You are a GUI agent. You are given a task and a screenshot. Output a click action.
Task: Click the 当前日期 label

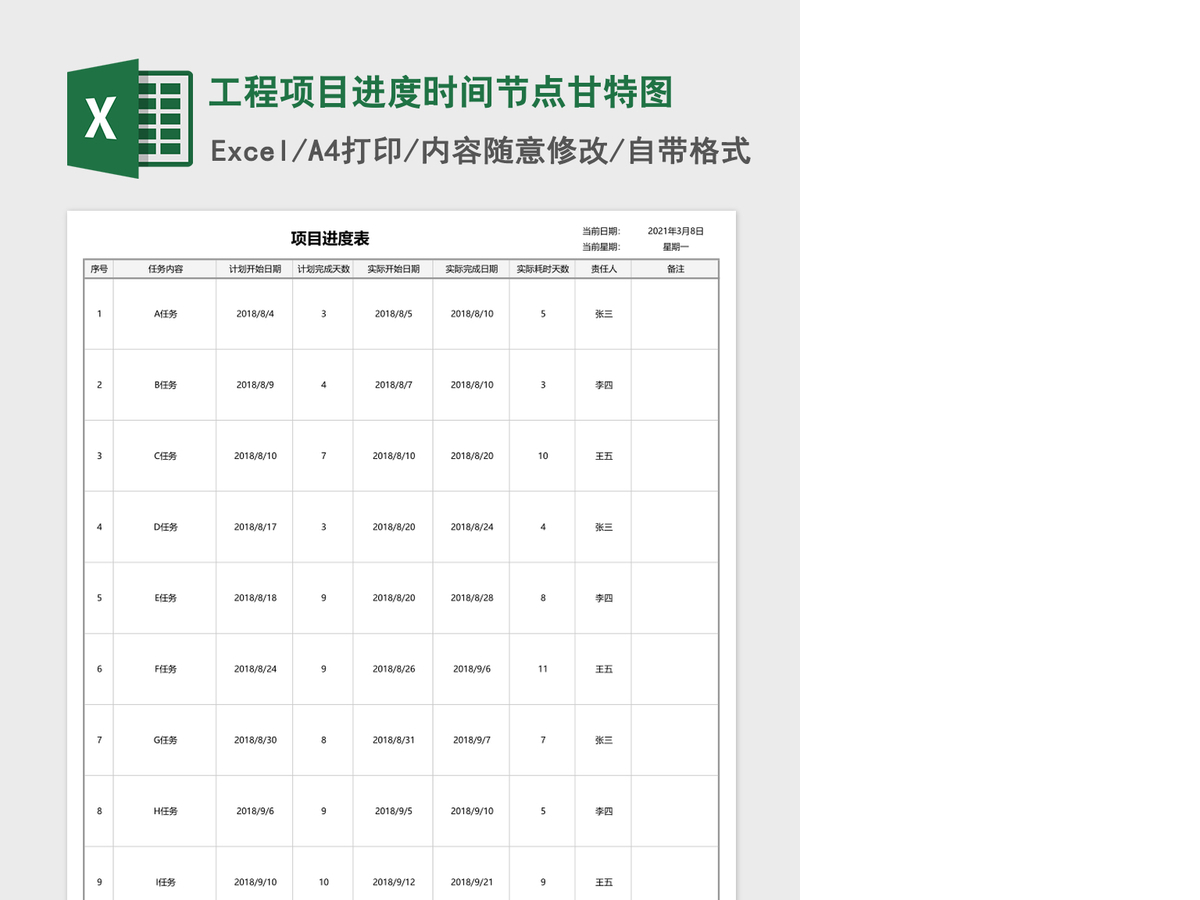(x=601, y=231)
